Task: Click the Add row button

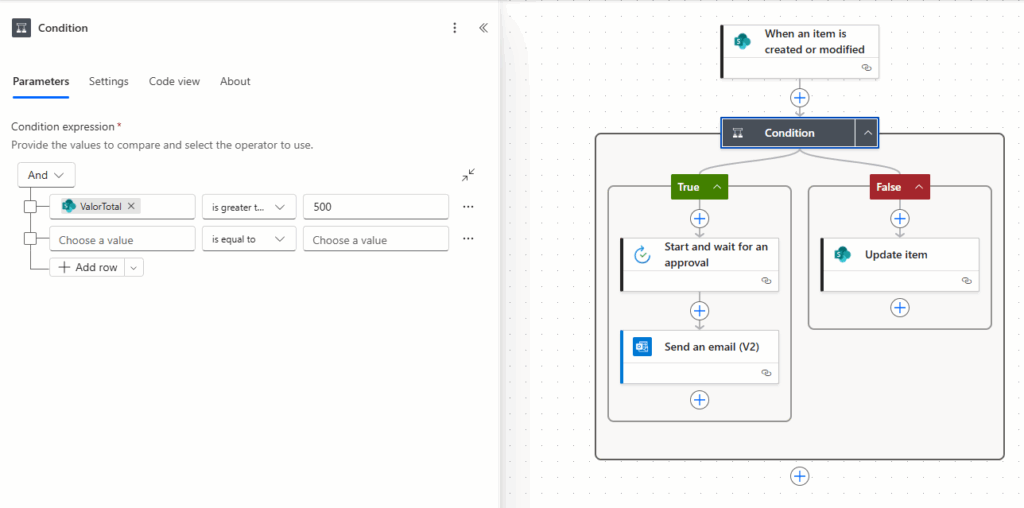Action: click(x=88, y=267)
